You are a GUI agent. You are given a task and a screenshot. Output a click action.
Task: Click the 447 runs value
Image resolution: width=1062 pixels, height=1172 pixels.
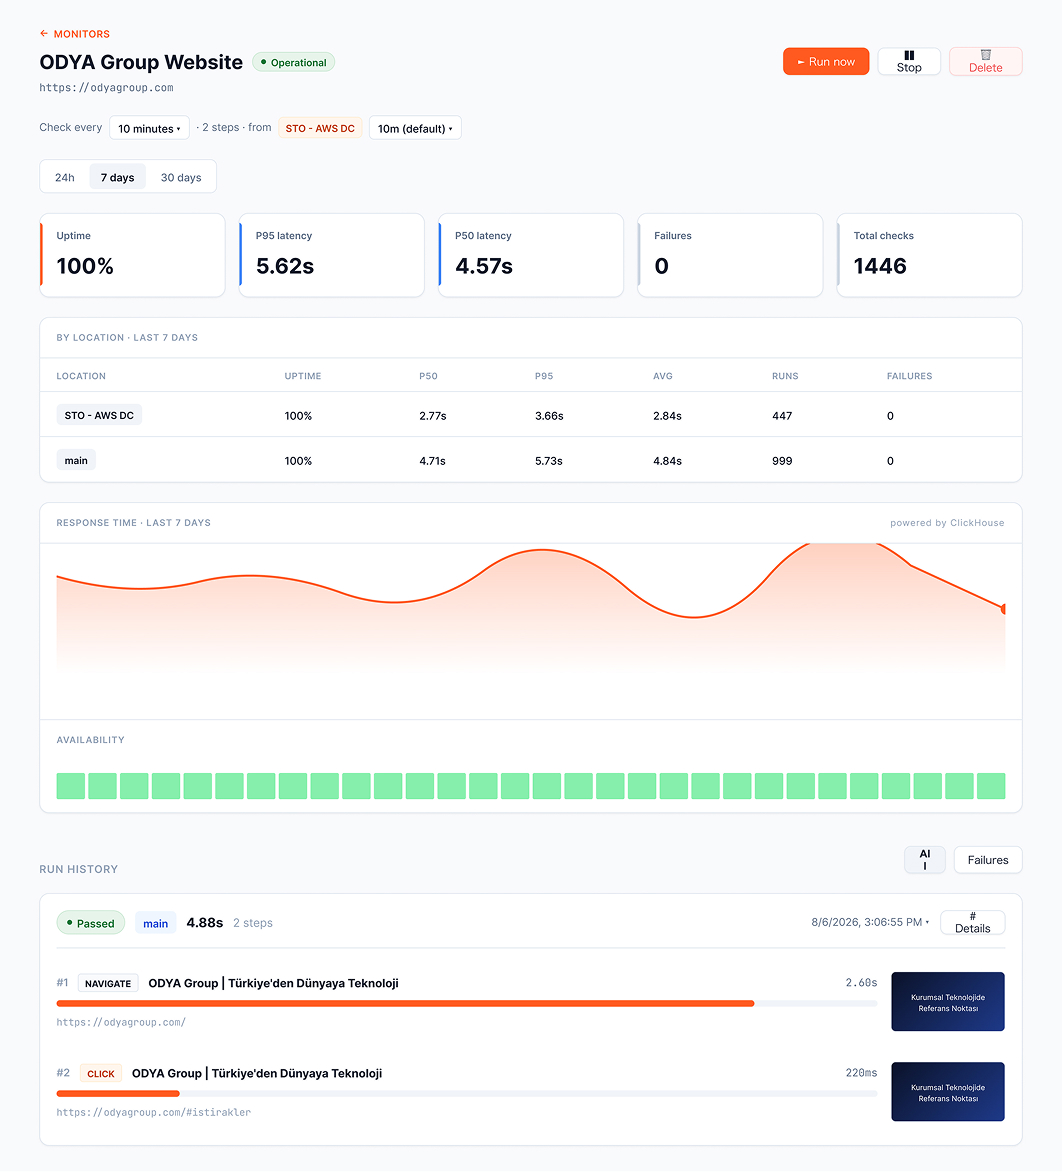pyautogui.click(x=782, y=416)
